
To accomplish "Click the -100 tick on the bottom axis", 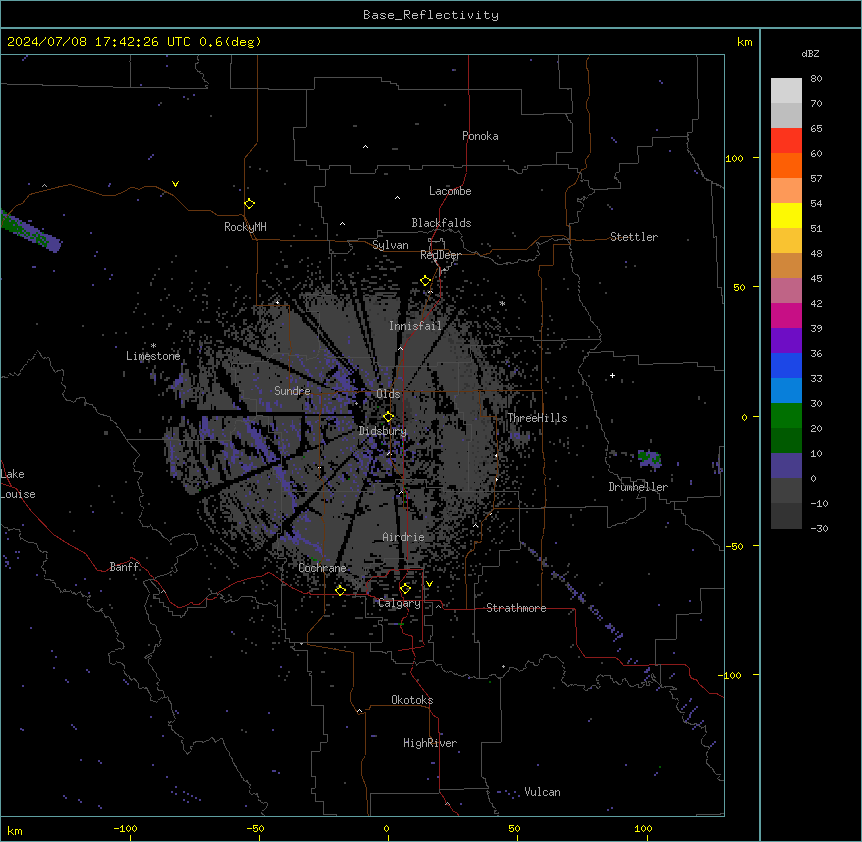I will click(x=126, y=828).
